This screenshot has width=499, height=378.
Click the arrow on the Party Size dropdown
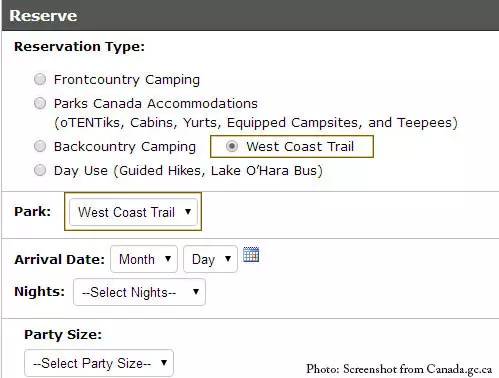click(x=164, y=363)
